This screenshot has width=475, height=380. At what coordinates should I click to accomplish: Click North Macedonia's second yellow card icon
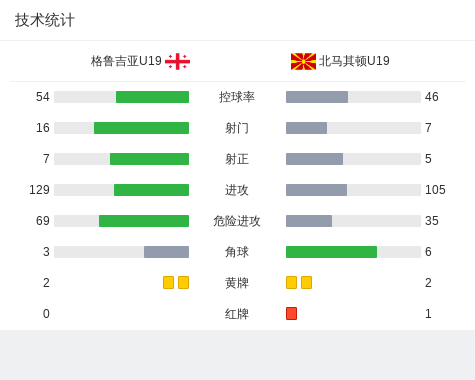click(x=306, y=282)
